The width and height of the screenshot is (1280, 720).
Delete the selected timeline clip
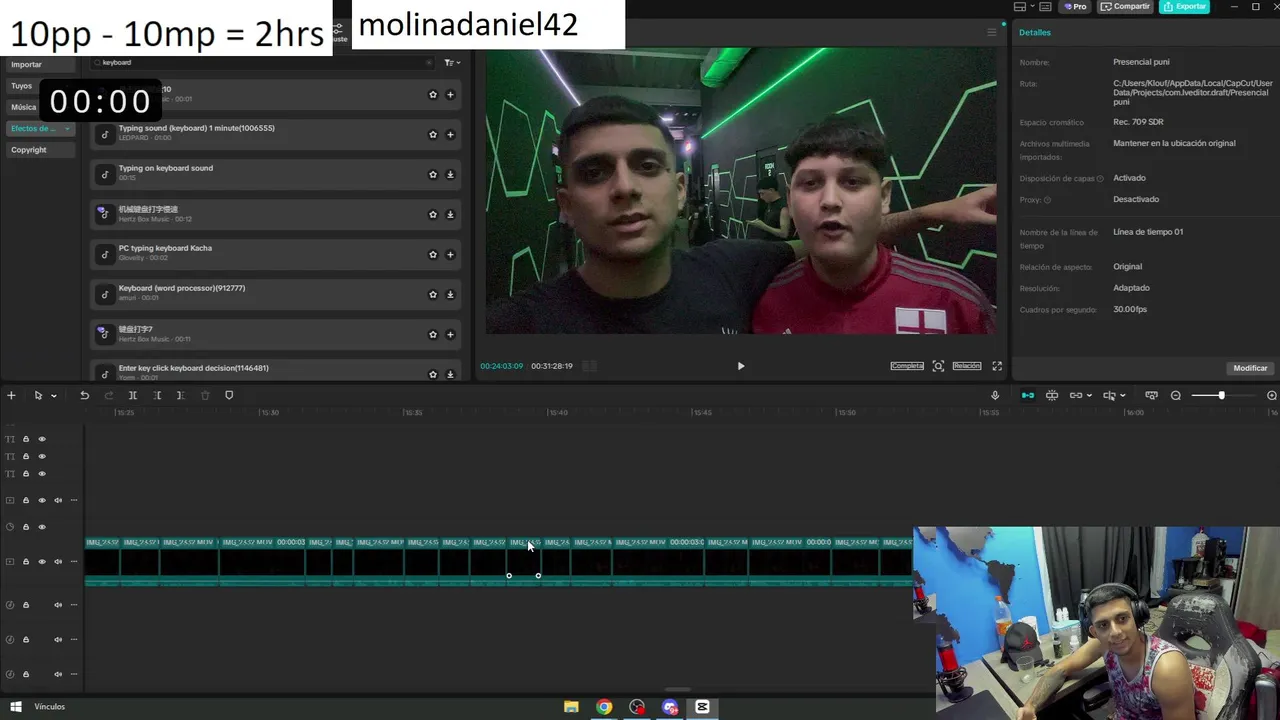(205, 395)
